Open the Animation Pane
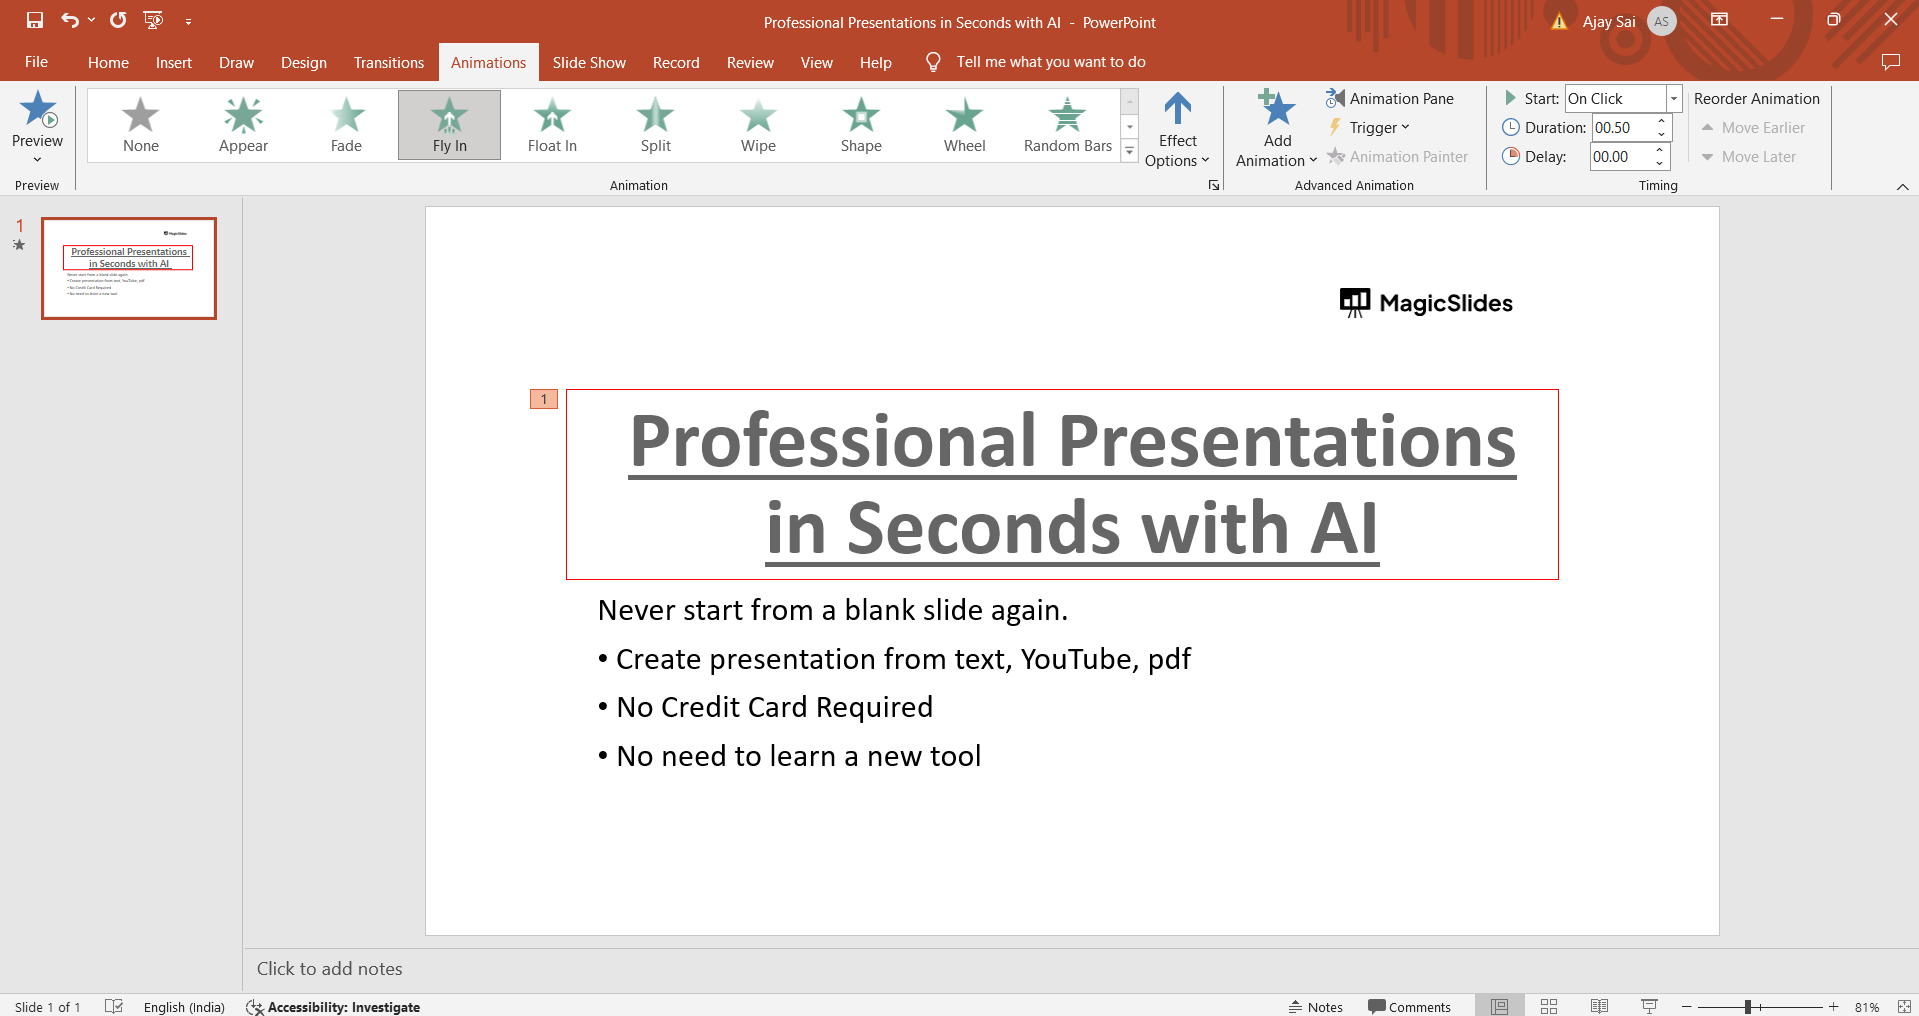The width and height of the screenshot is (1919, 1016). (x=1390, y=98)
